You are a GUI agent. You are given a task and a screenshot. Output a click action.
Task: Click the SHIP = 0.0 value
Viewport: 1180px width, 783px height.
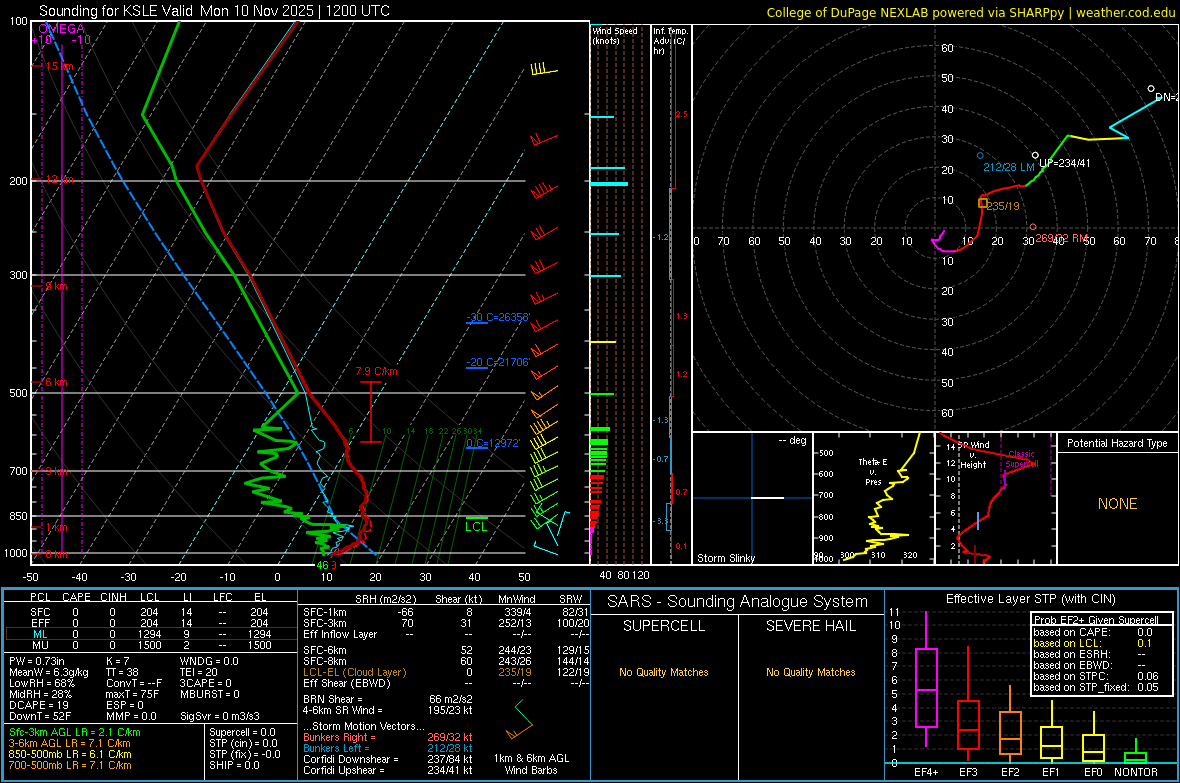[x=234, y=765]
